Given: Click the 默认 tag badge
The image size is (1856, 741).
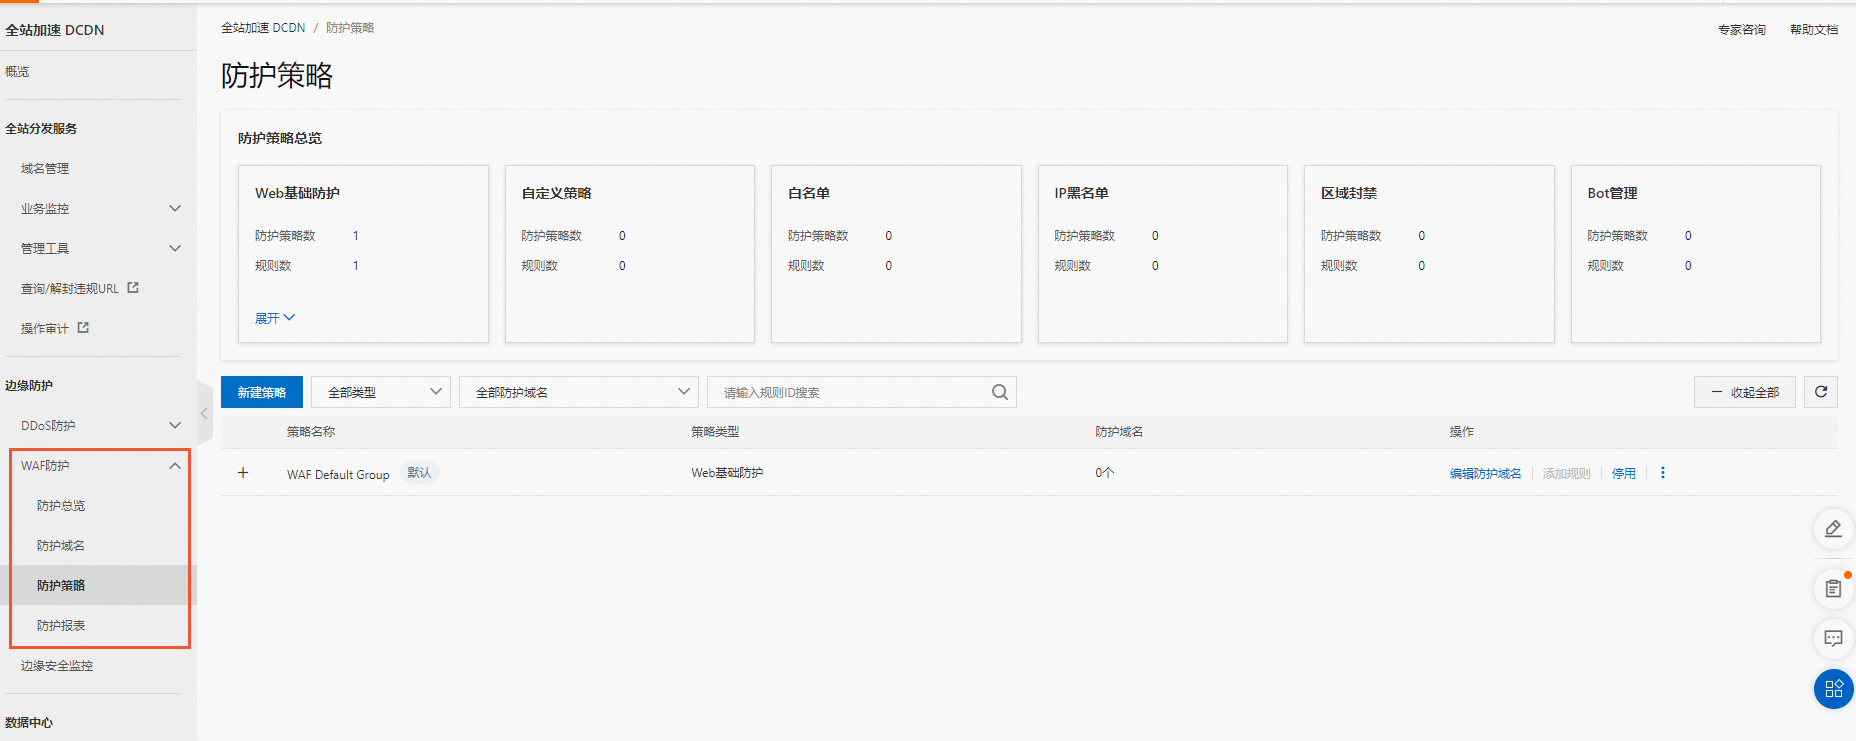Looking at the screenshot, I should pos(420,473).
